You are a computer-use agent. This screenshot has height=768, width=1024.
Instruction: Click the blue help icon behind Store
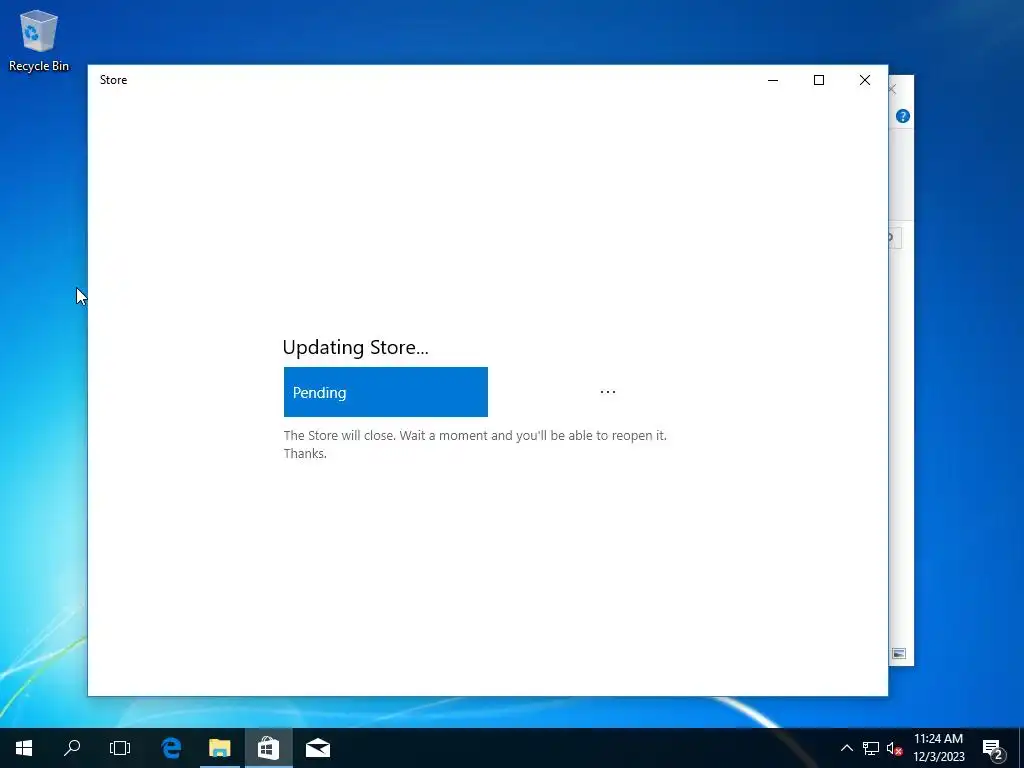click(x=903, y=116)
